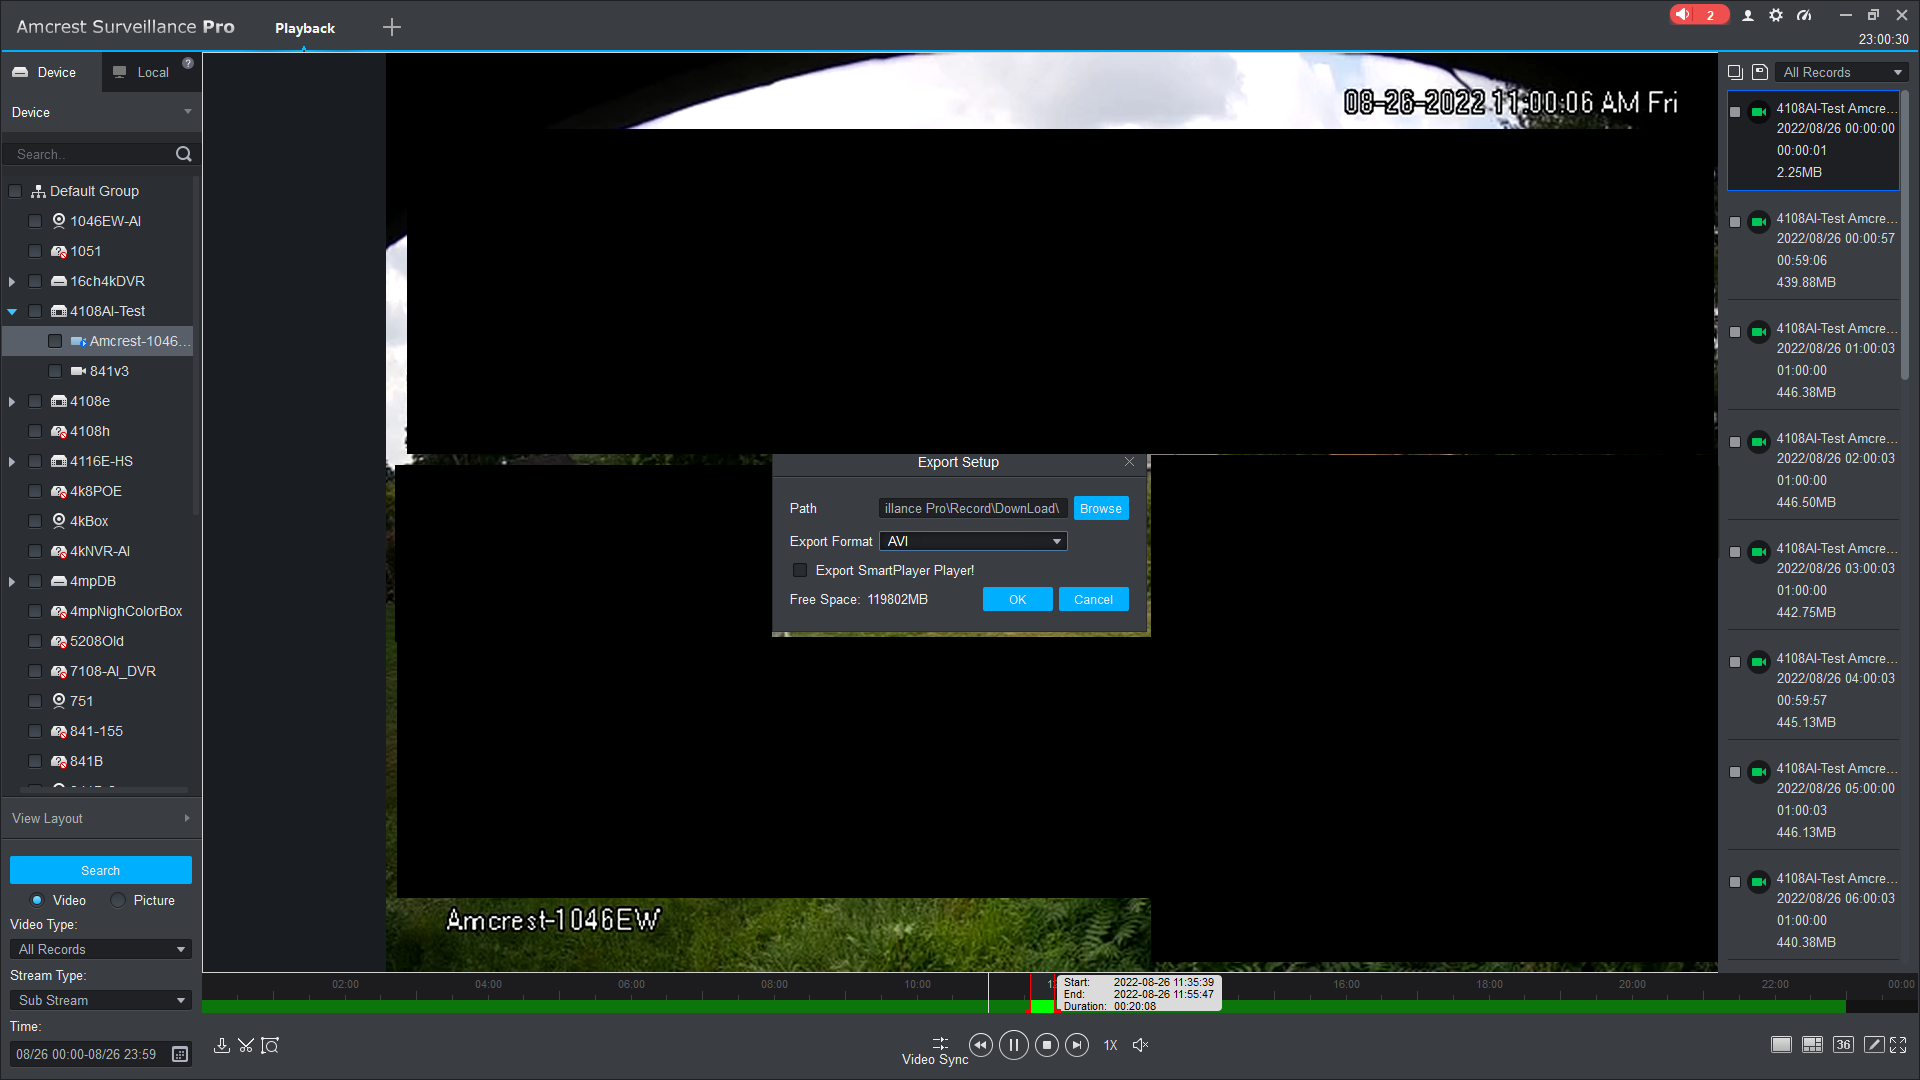Click the download recording icon
This screenshot has width=1920, height=1080.
point(221,1046)
